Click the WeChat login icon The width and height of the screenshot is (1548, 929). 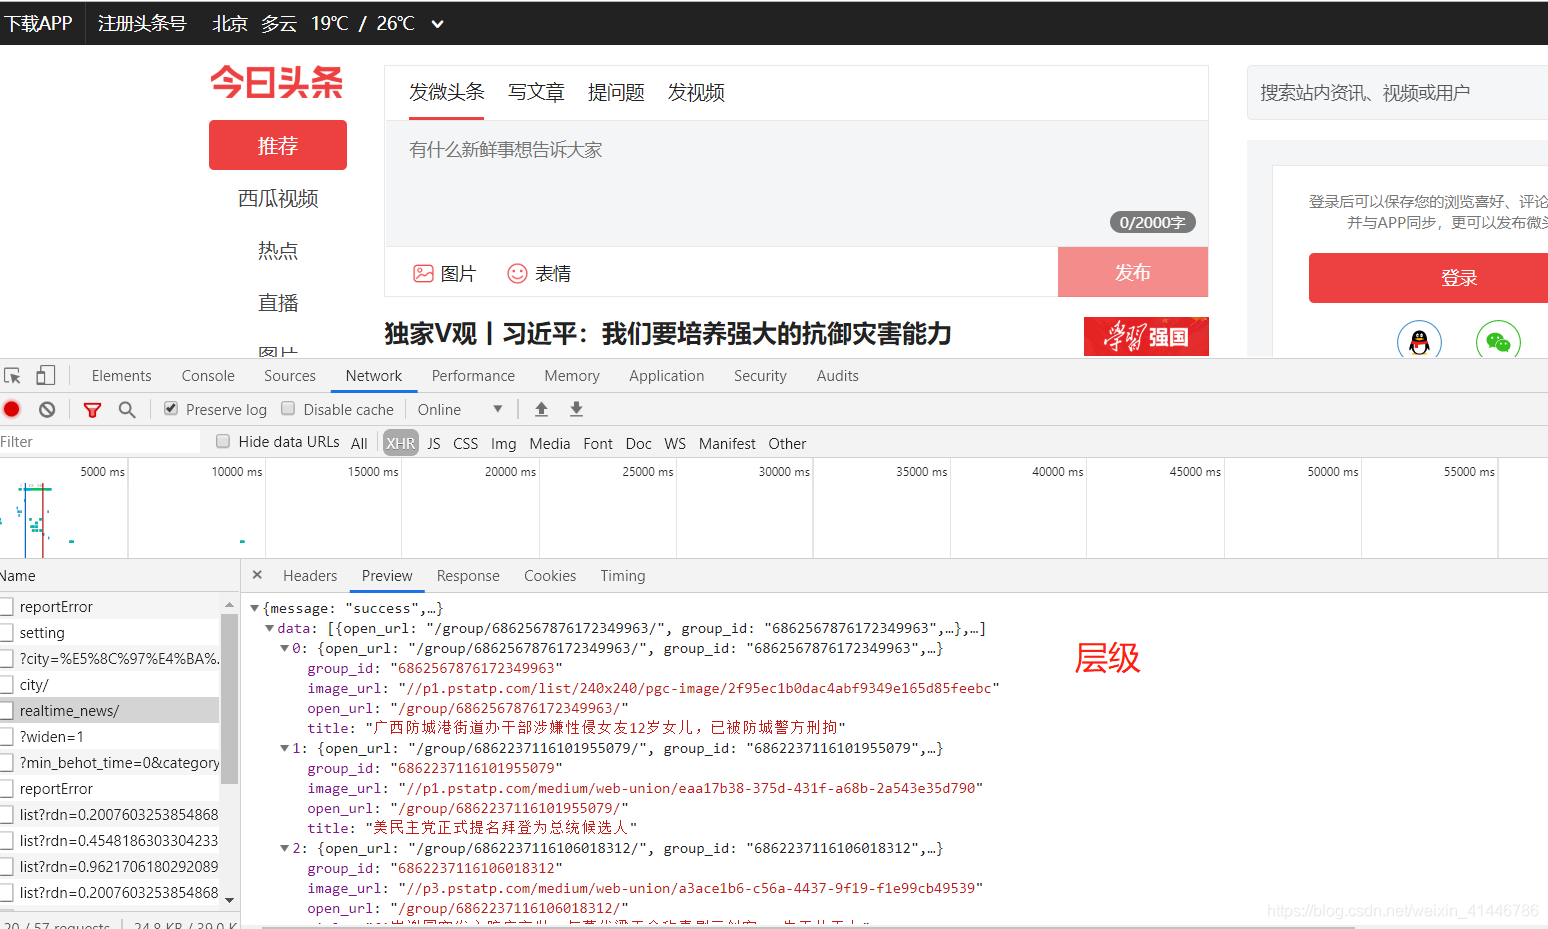tap(1498, 342)
